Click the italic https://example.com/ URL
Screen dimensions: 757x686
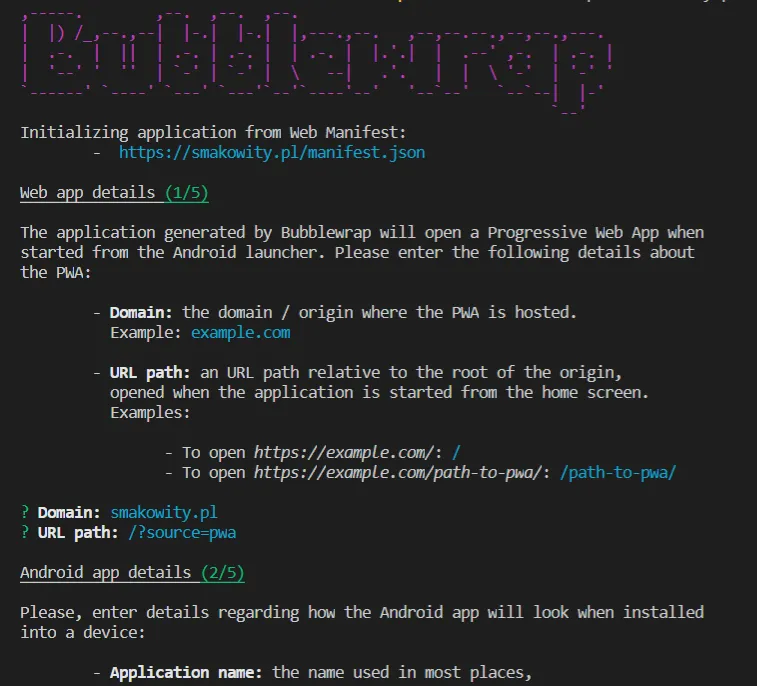tap(344, 453)
